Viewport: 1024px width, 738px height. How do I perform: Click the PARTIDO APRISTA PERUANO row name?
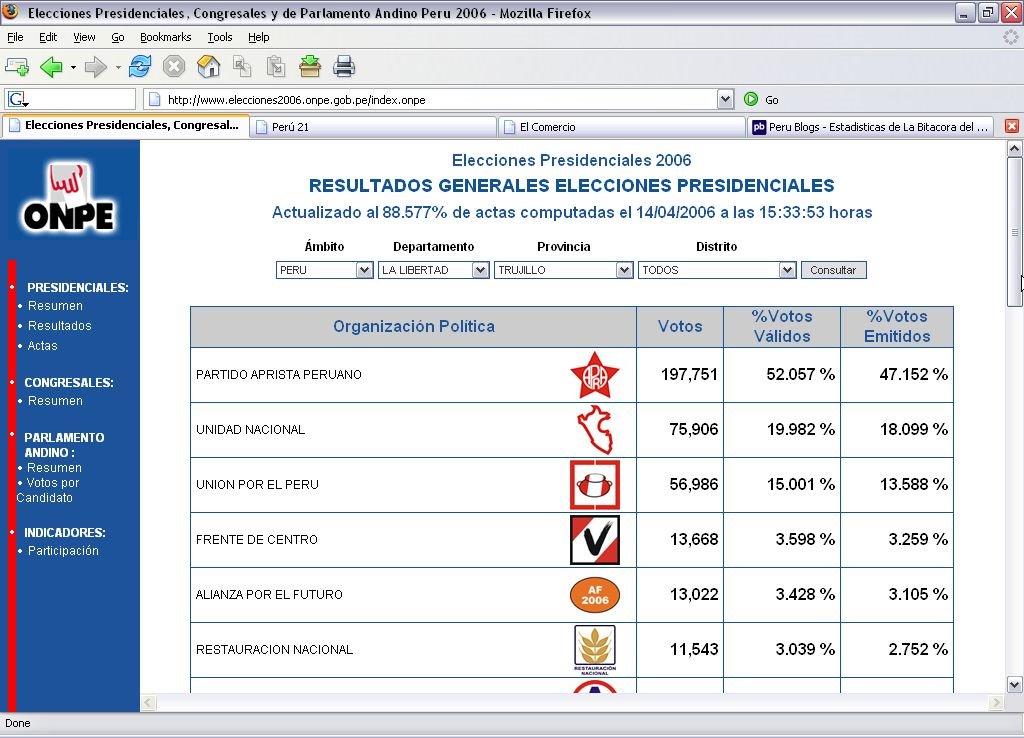click(x=278, y=375)
